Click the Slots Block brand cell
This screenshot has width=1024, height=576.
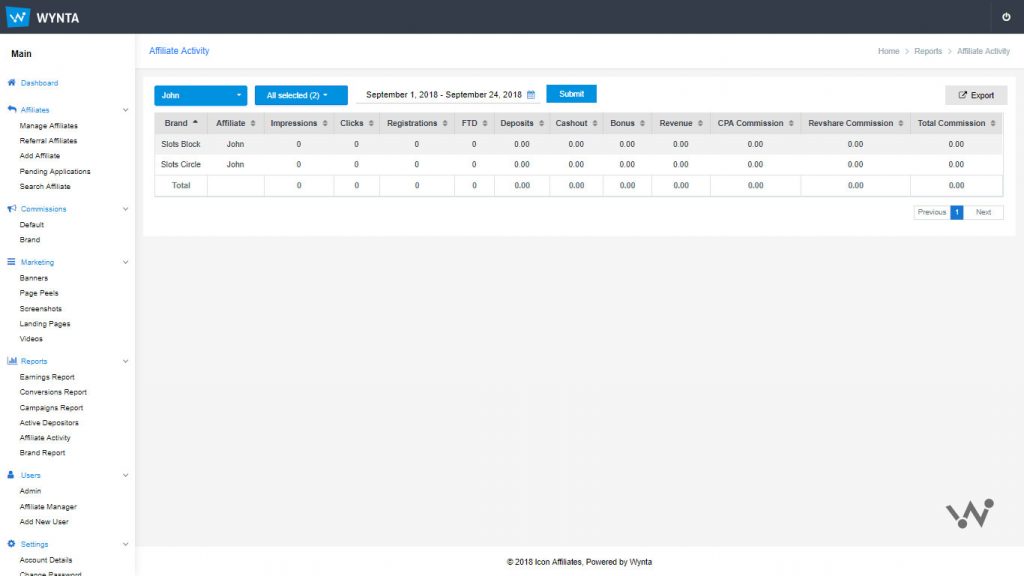[x=181, y=144]
